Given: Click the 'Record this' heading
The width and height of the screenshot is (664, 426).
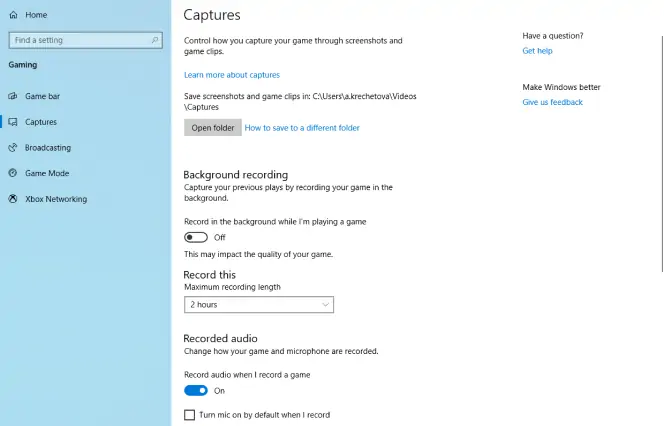Looking at the screenshot, I should pyautogui.click(x=210, y=275).
